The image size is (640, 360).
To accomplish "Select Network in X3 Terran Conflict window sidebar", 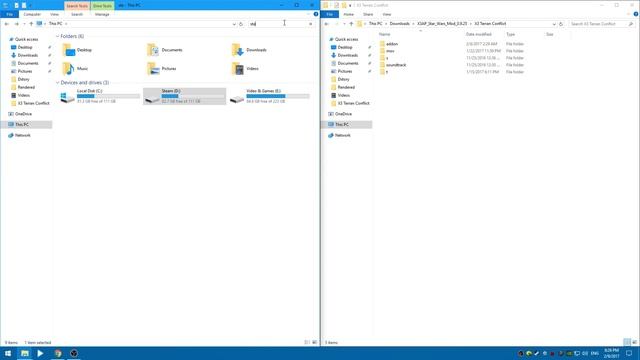I will click(x=342, y=135).
